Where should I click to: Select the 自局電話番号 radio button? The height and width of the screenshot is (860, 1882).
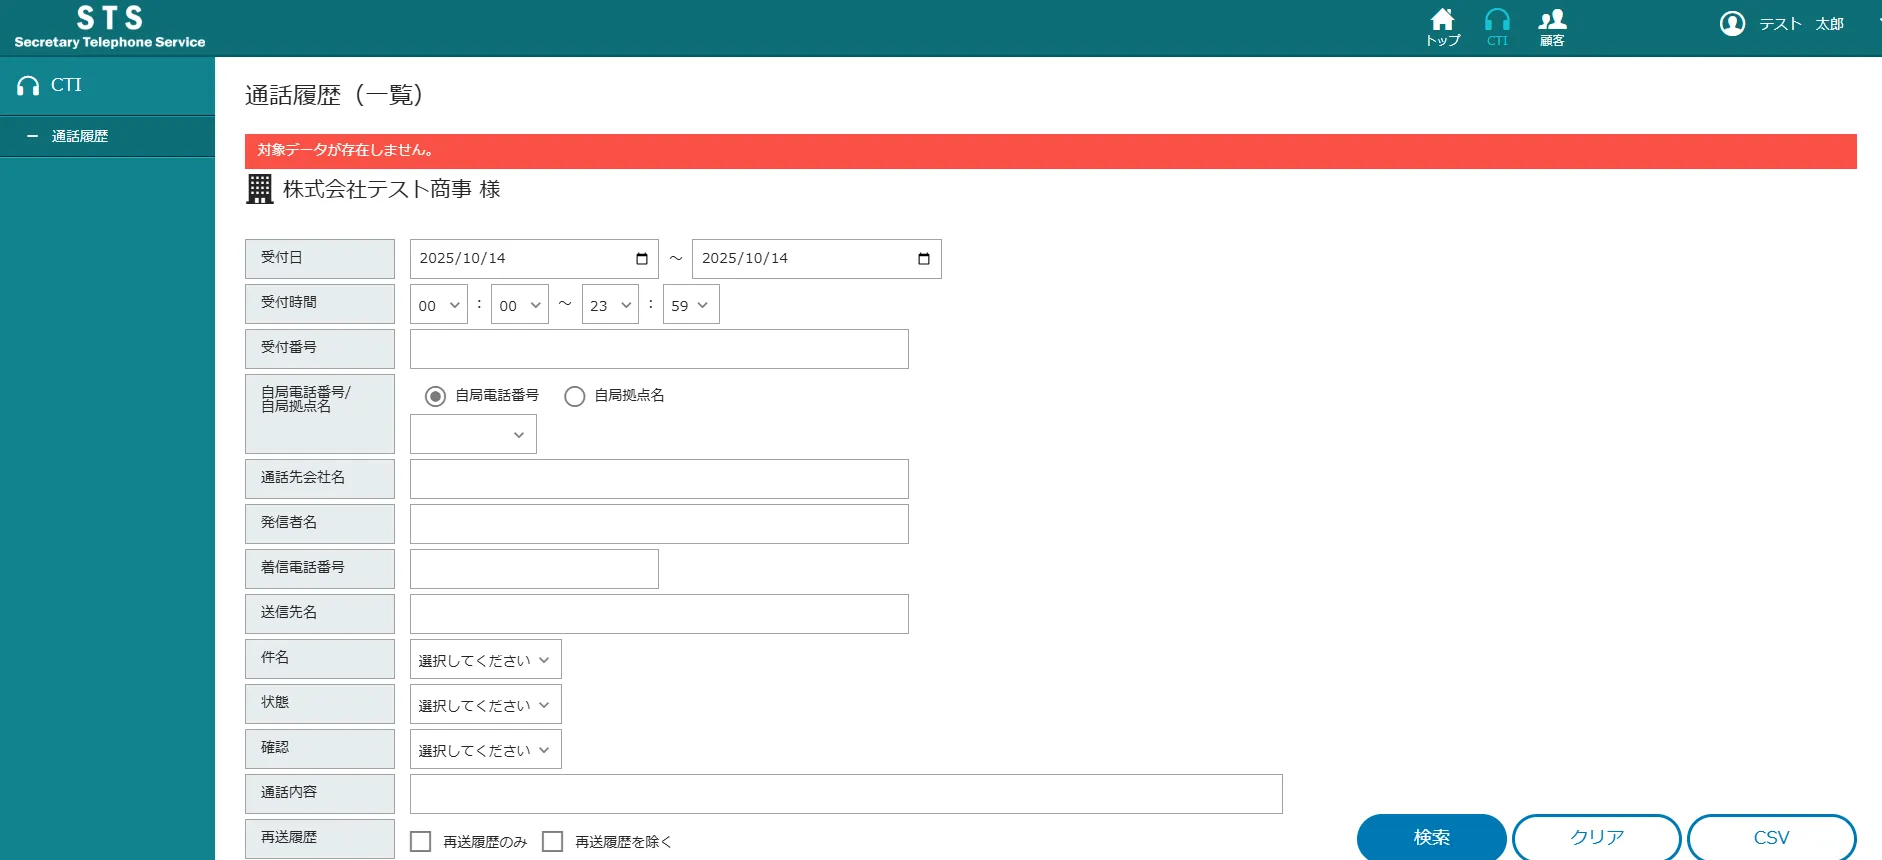(435, 396)
